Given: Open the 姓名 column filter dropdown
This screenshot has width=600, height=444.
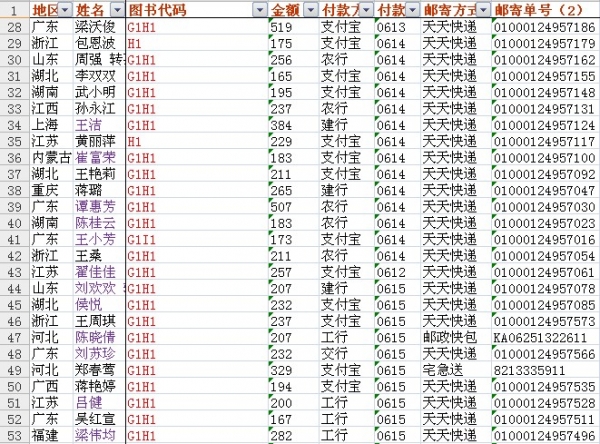Looking at the screenshot, I should click(x=115, y=10).
